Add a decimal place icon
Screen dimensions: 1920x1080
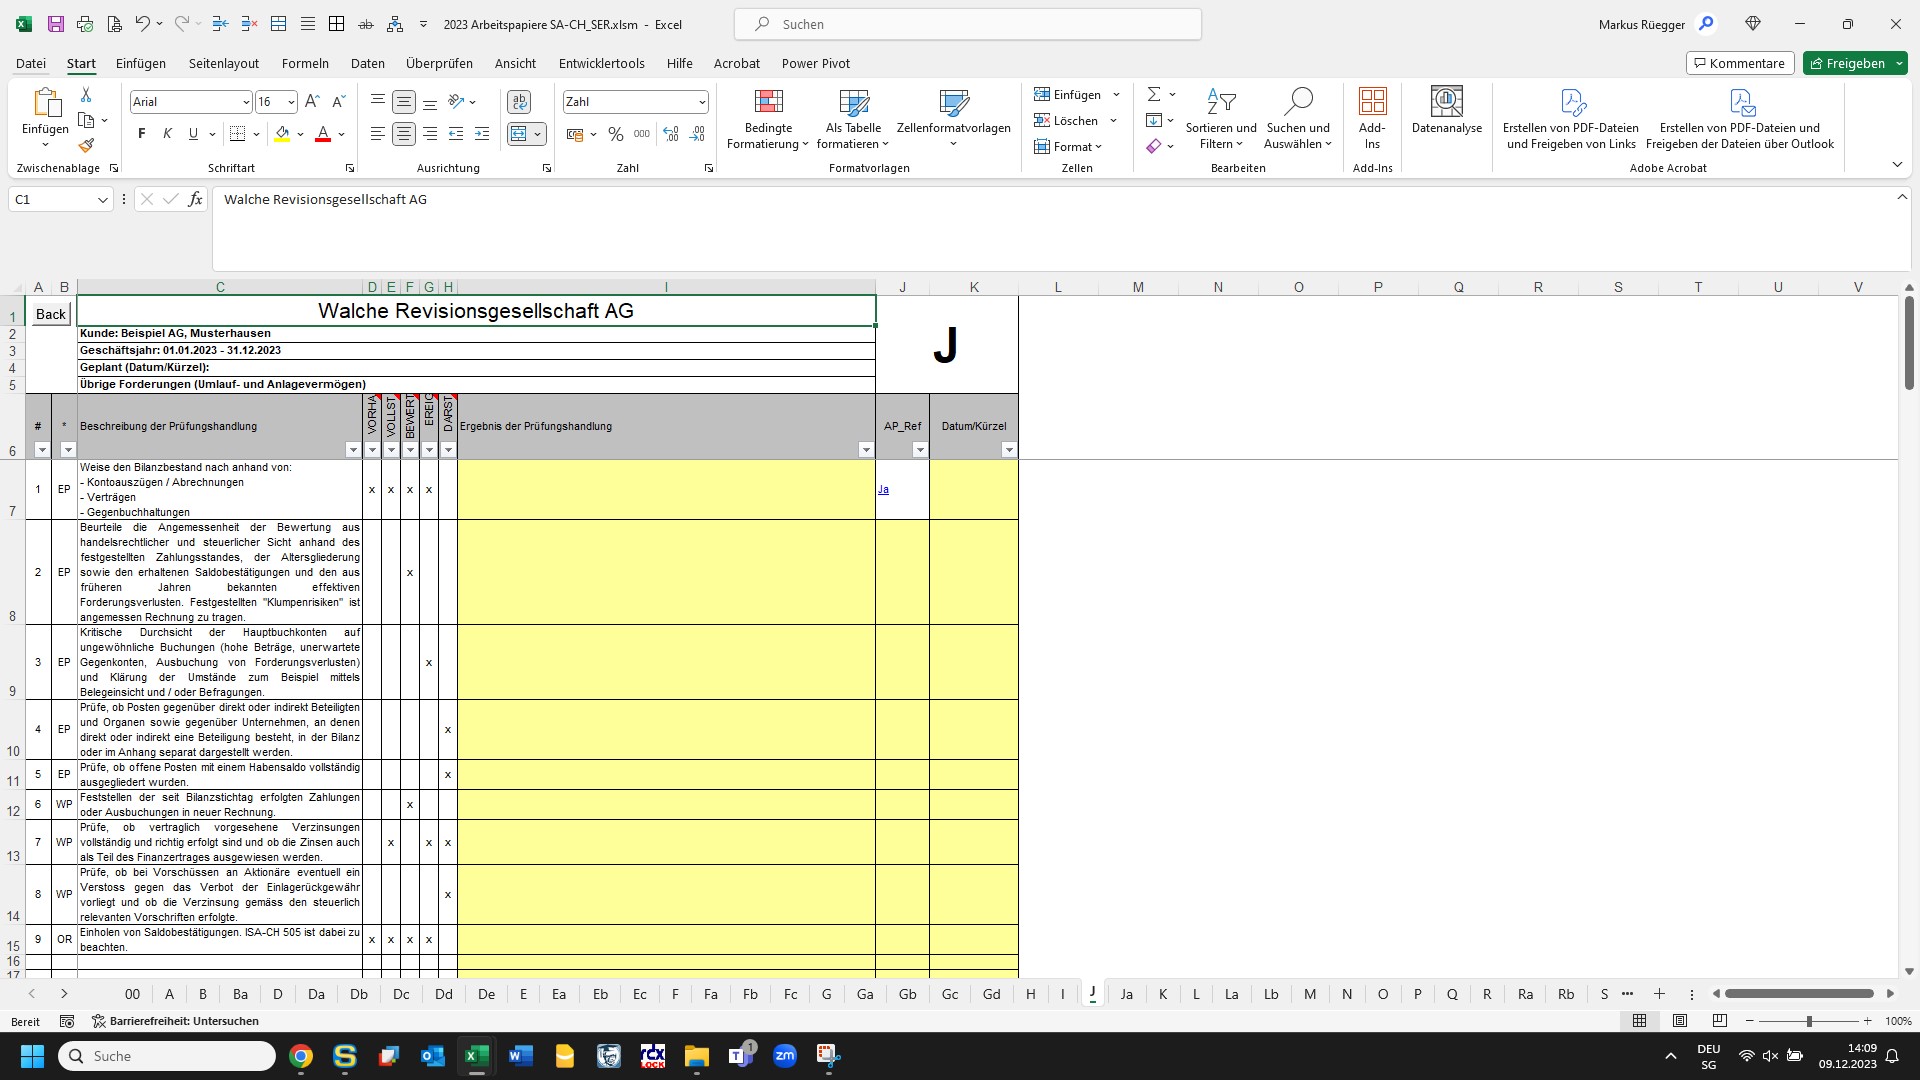click(x=670, y=134)
